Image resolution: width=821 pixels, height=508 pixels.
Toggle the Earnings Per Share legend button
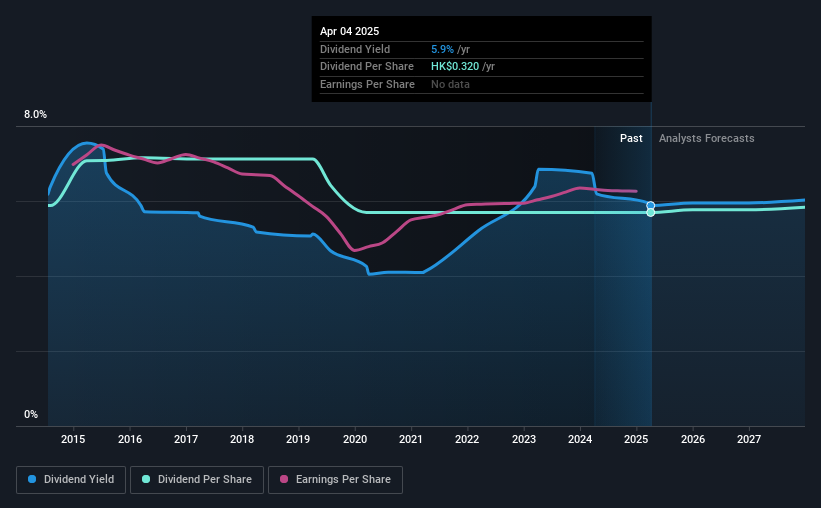(x=335, y=480)
